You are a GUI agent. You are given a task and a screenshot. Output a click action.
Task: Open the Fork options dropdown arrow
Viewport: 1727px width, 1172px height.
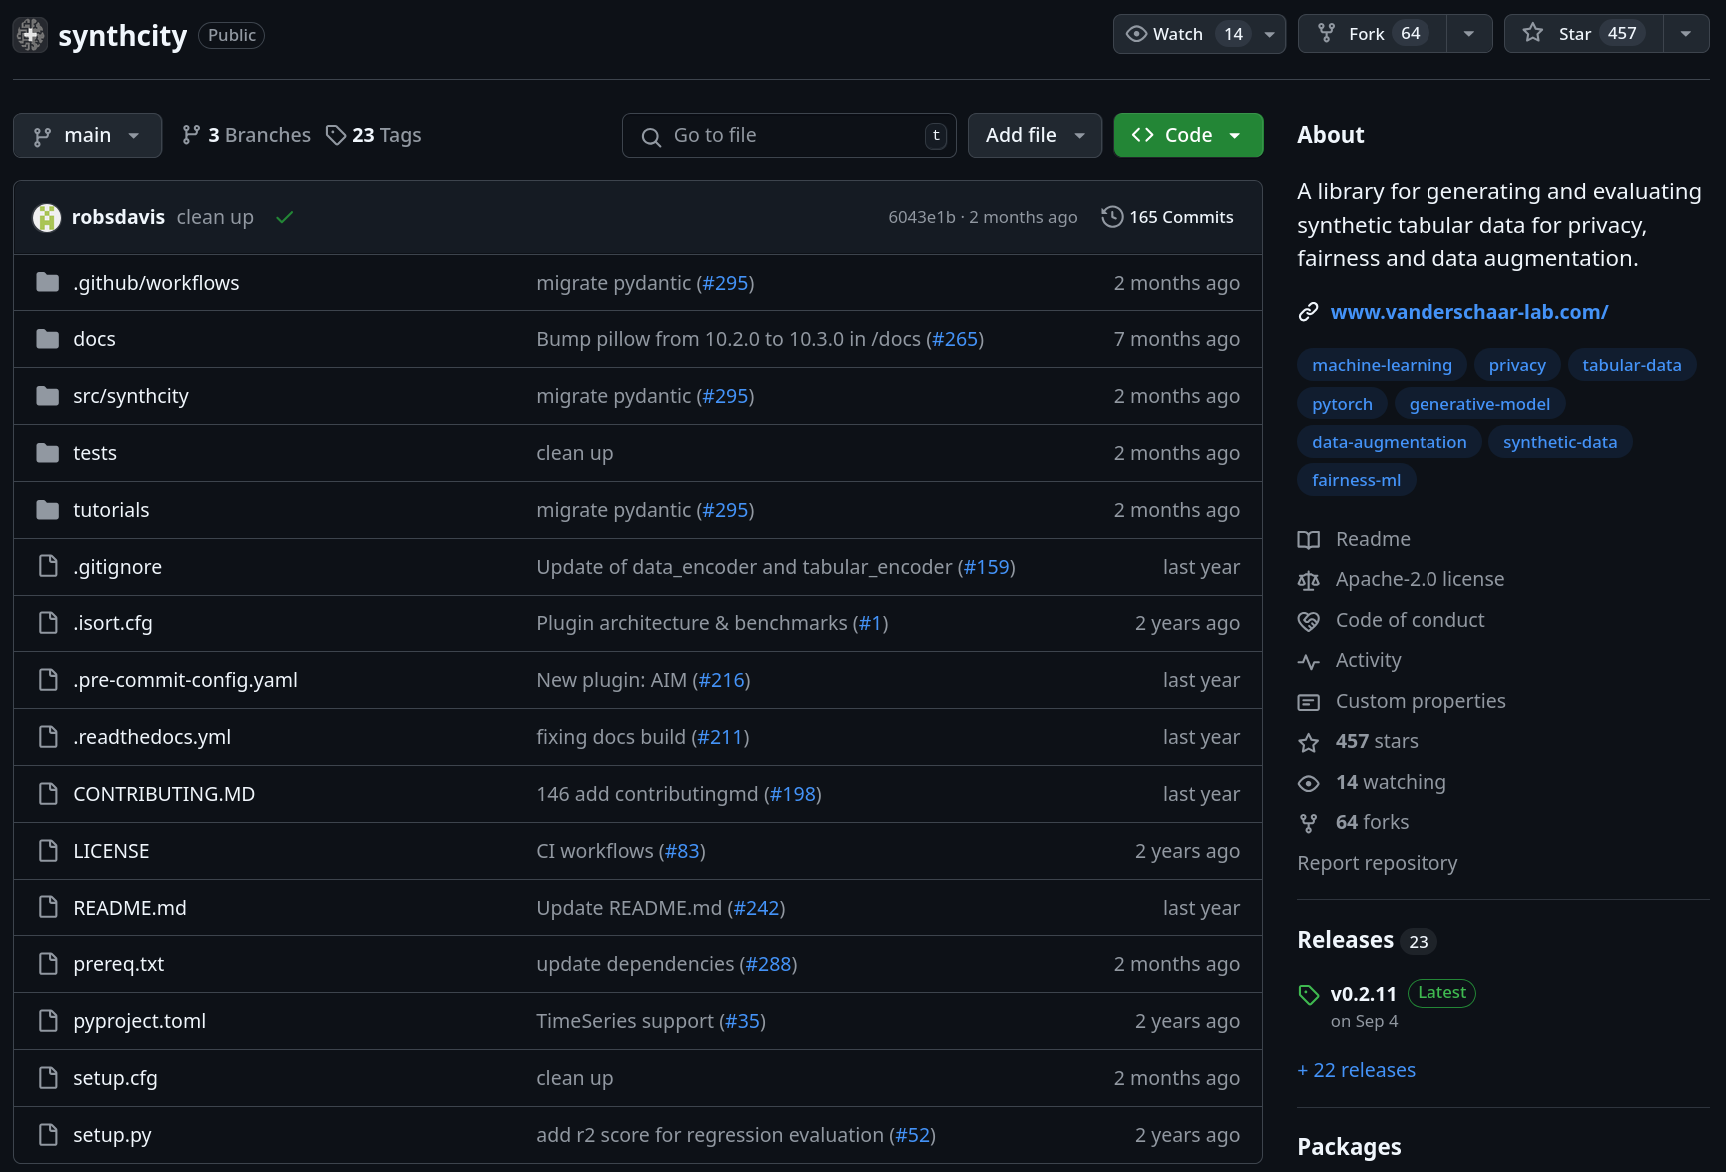pos(1468,34)
